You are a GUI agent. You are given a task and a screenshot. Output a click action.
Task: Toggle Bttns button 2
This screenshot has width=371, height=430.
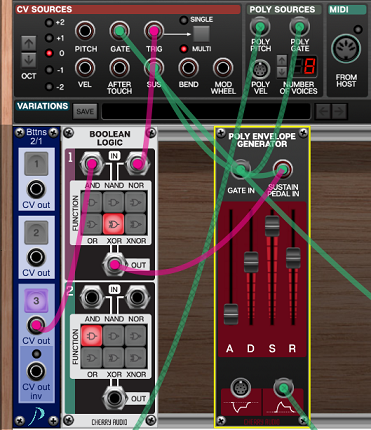36,232
